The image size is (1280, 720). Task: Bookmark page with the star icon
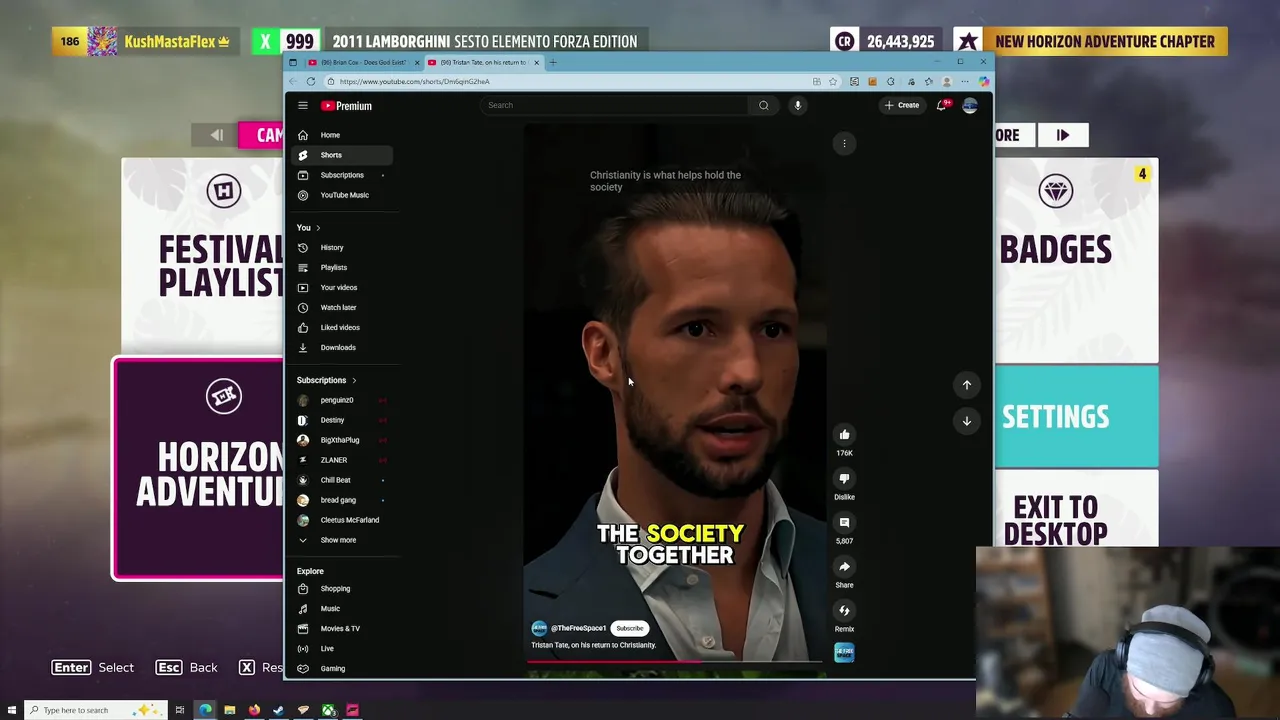(x=832, y=81)
